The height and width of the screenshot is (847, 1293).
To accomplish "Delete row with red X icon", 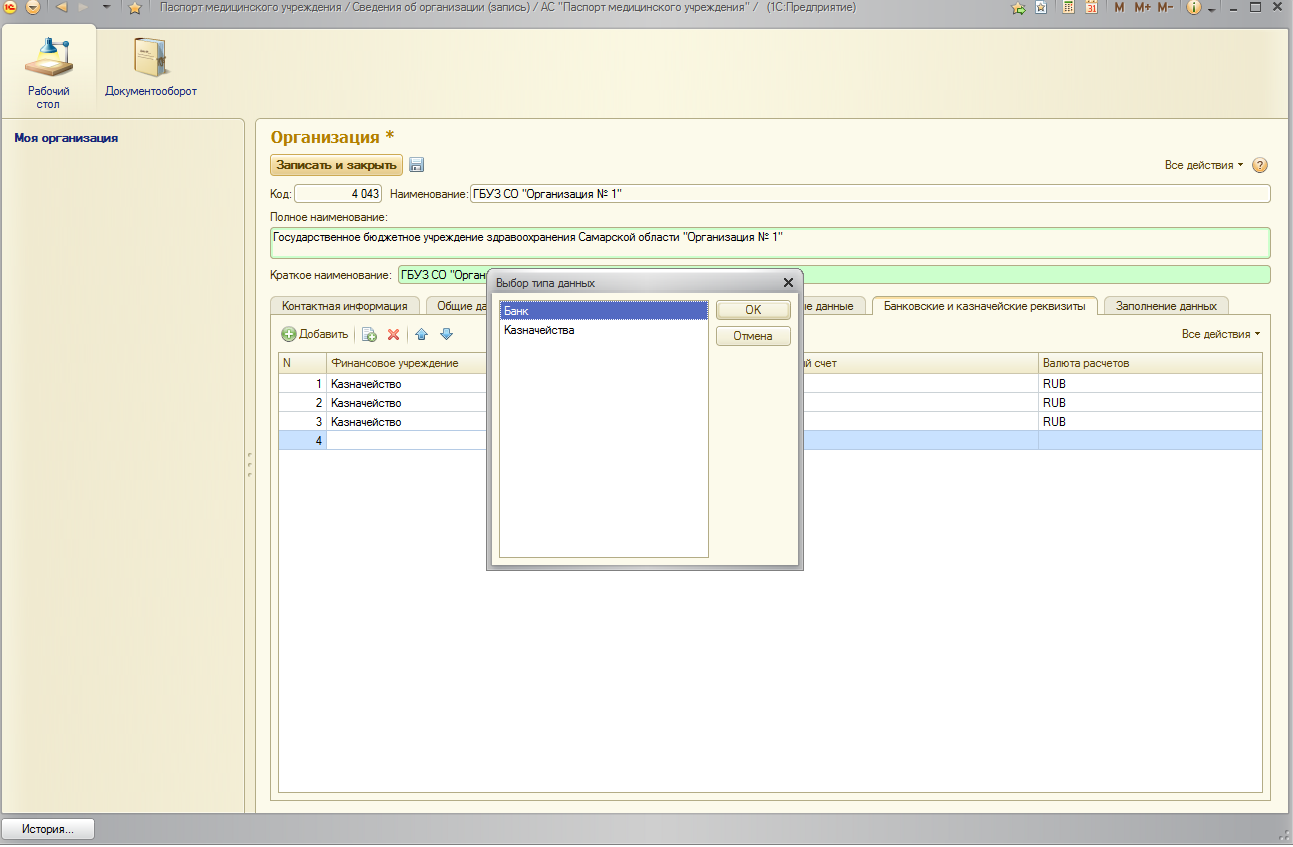I will pyautogui.click(x=394, y=335).
